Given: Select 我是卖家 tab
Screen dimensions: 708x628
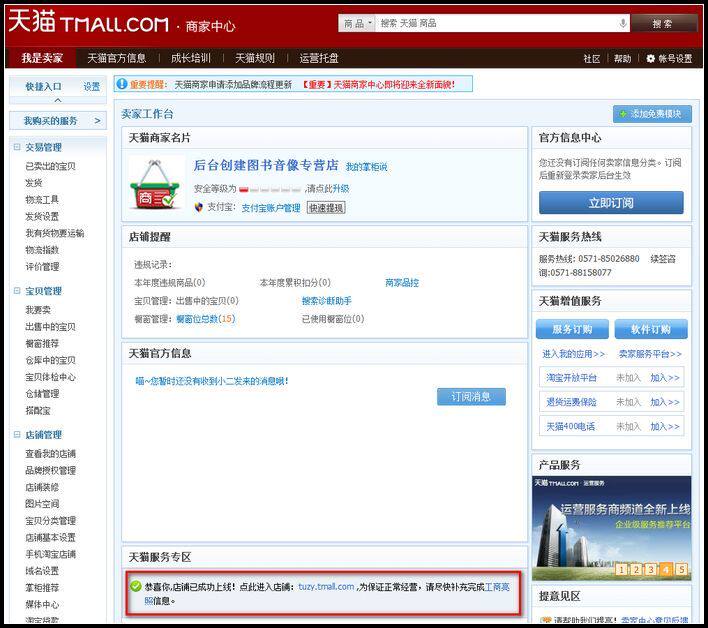Looking at the screenshot, I should (42, 58).
